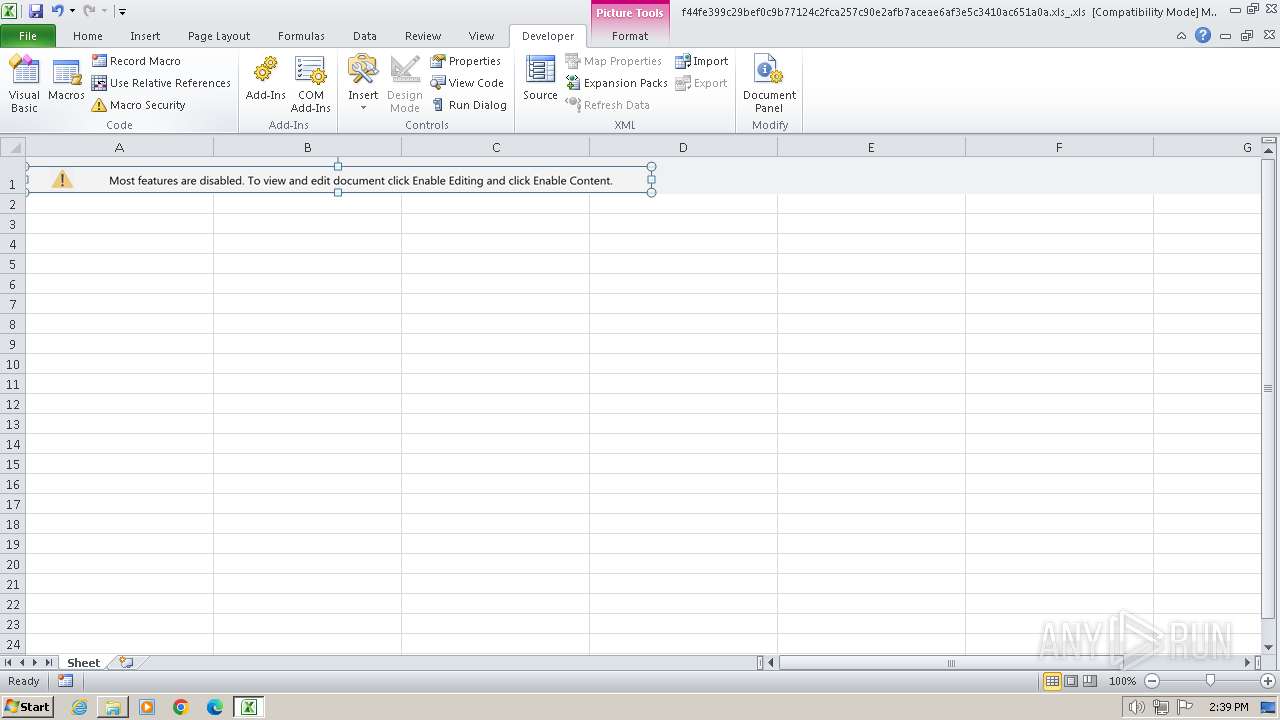Switch to the Formulas tab

(301, 36)
